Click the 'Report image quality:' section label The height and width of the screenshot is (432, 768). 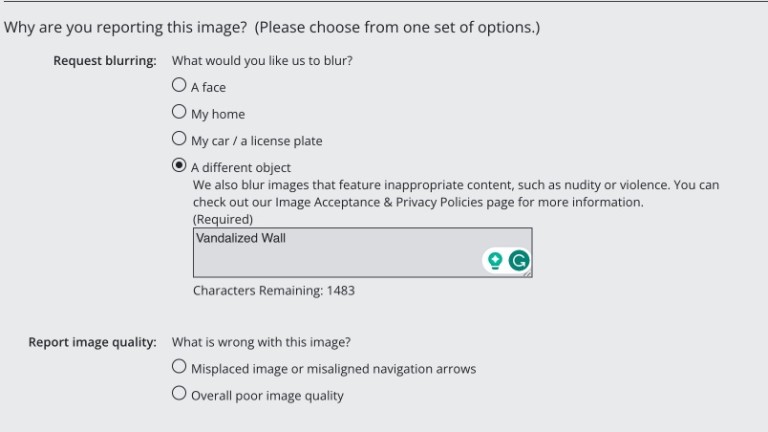[92, 342]
